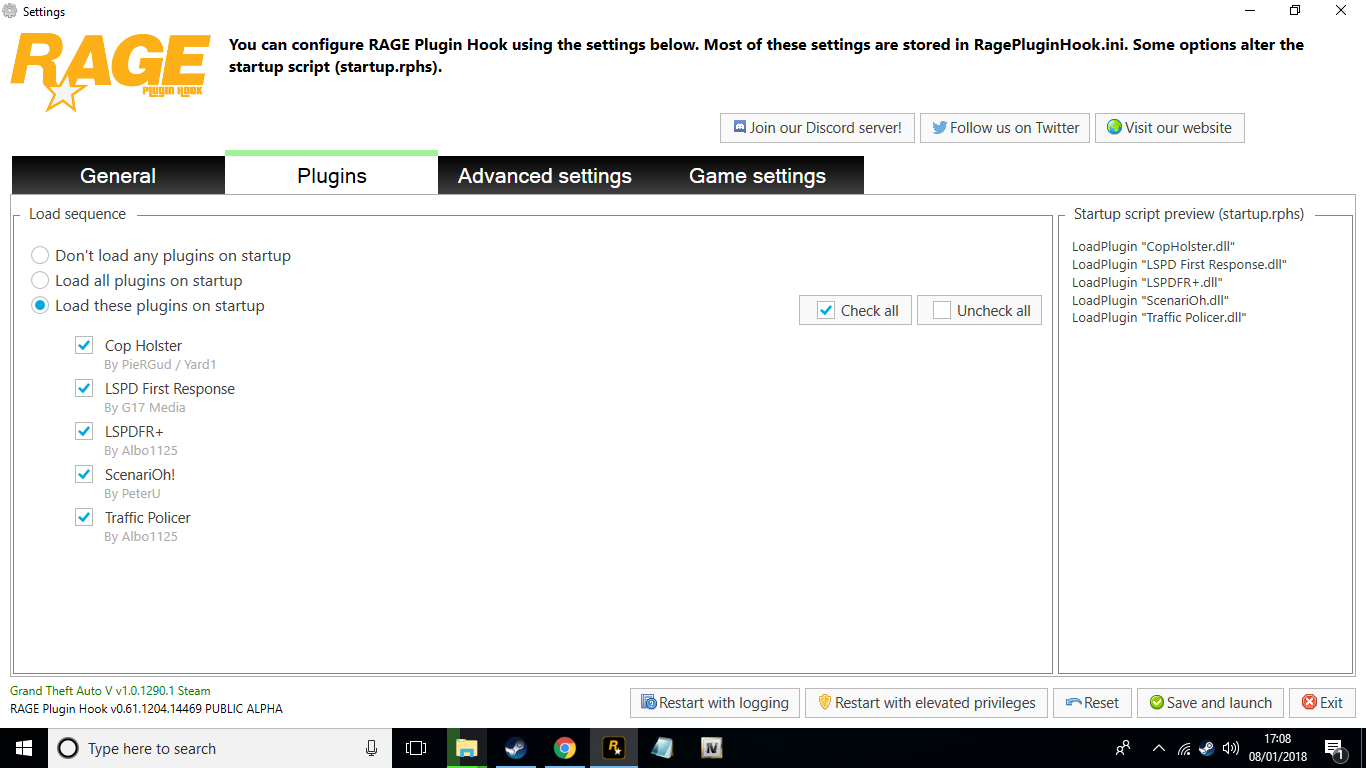Viewport: 1366px width, 768px height.
Task: Disable the LSPDFR+ plugin checkbox
Action: pos(84,431)
